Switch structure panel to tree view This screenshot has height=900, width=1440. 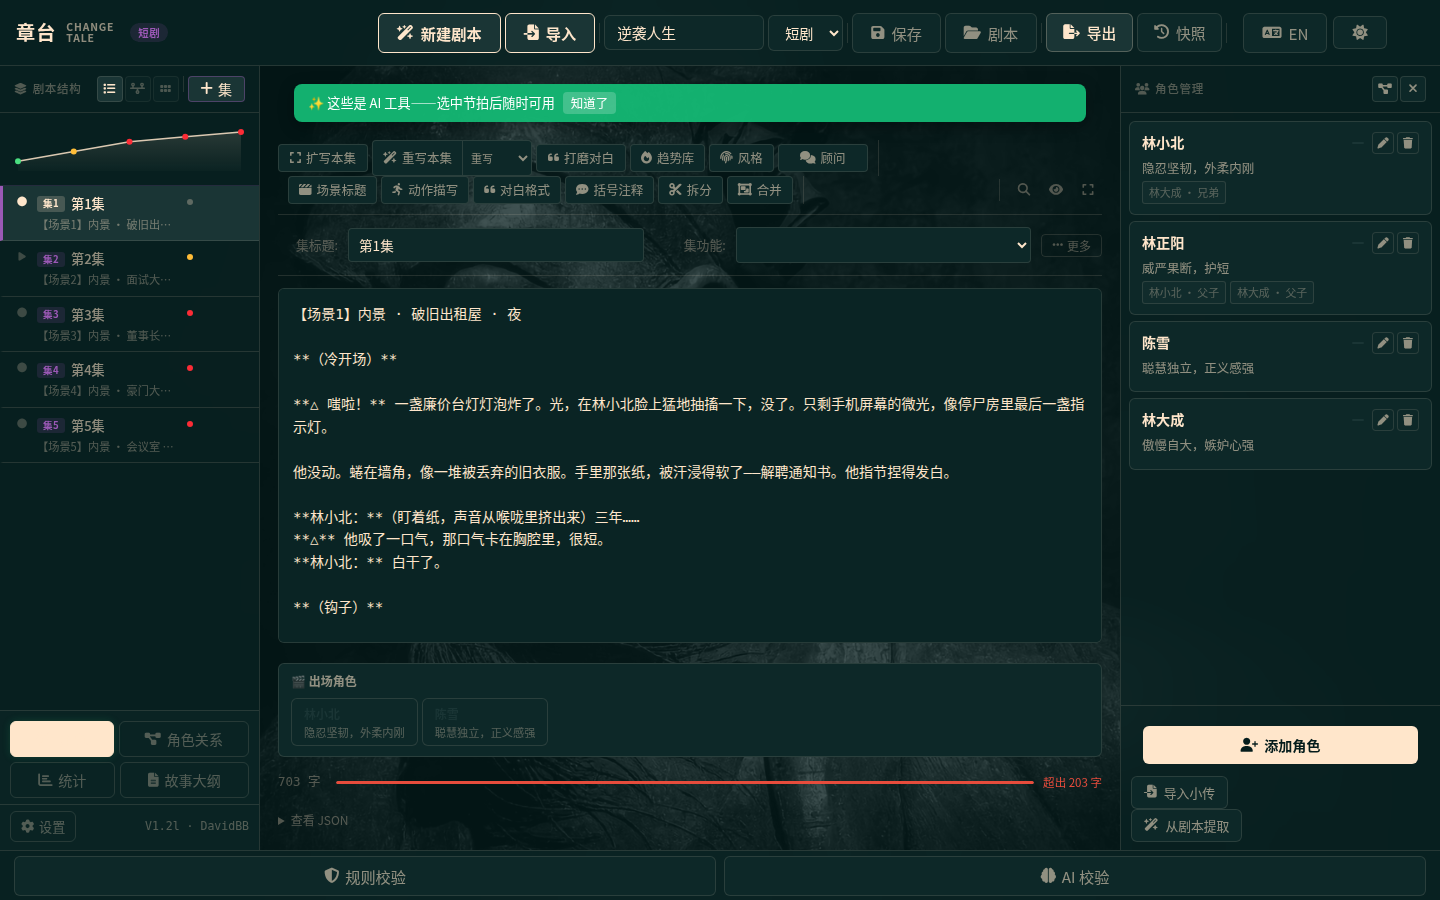138,89
